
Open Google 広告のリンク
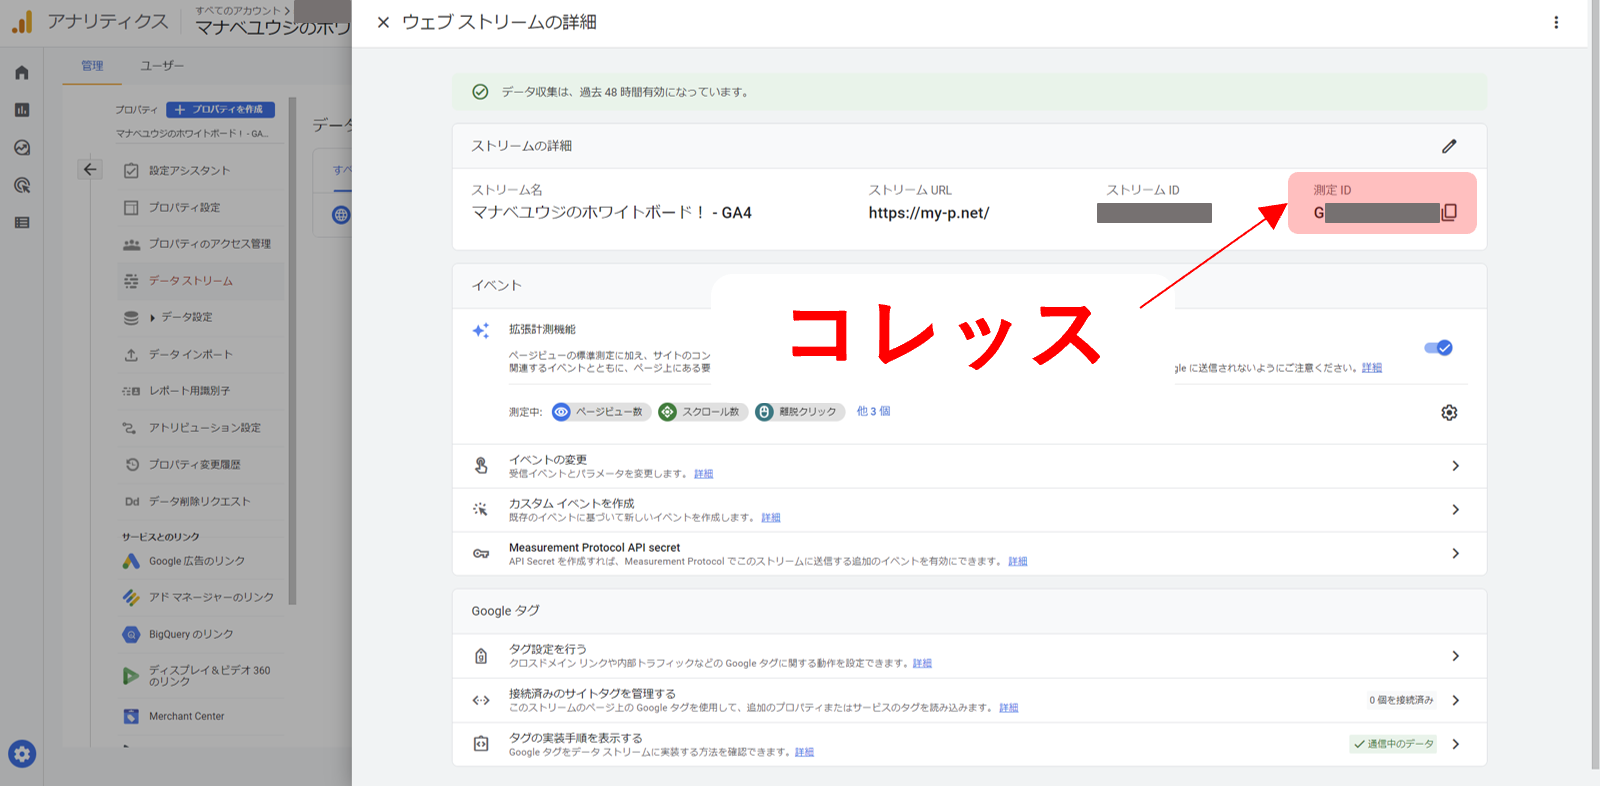(x=202, y=562)
